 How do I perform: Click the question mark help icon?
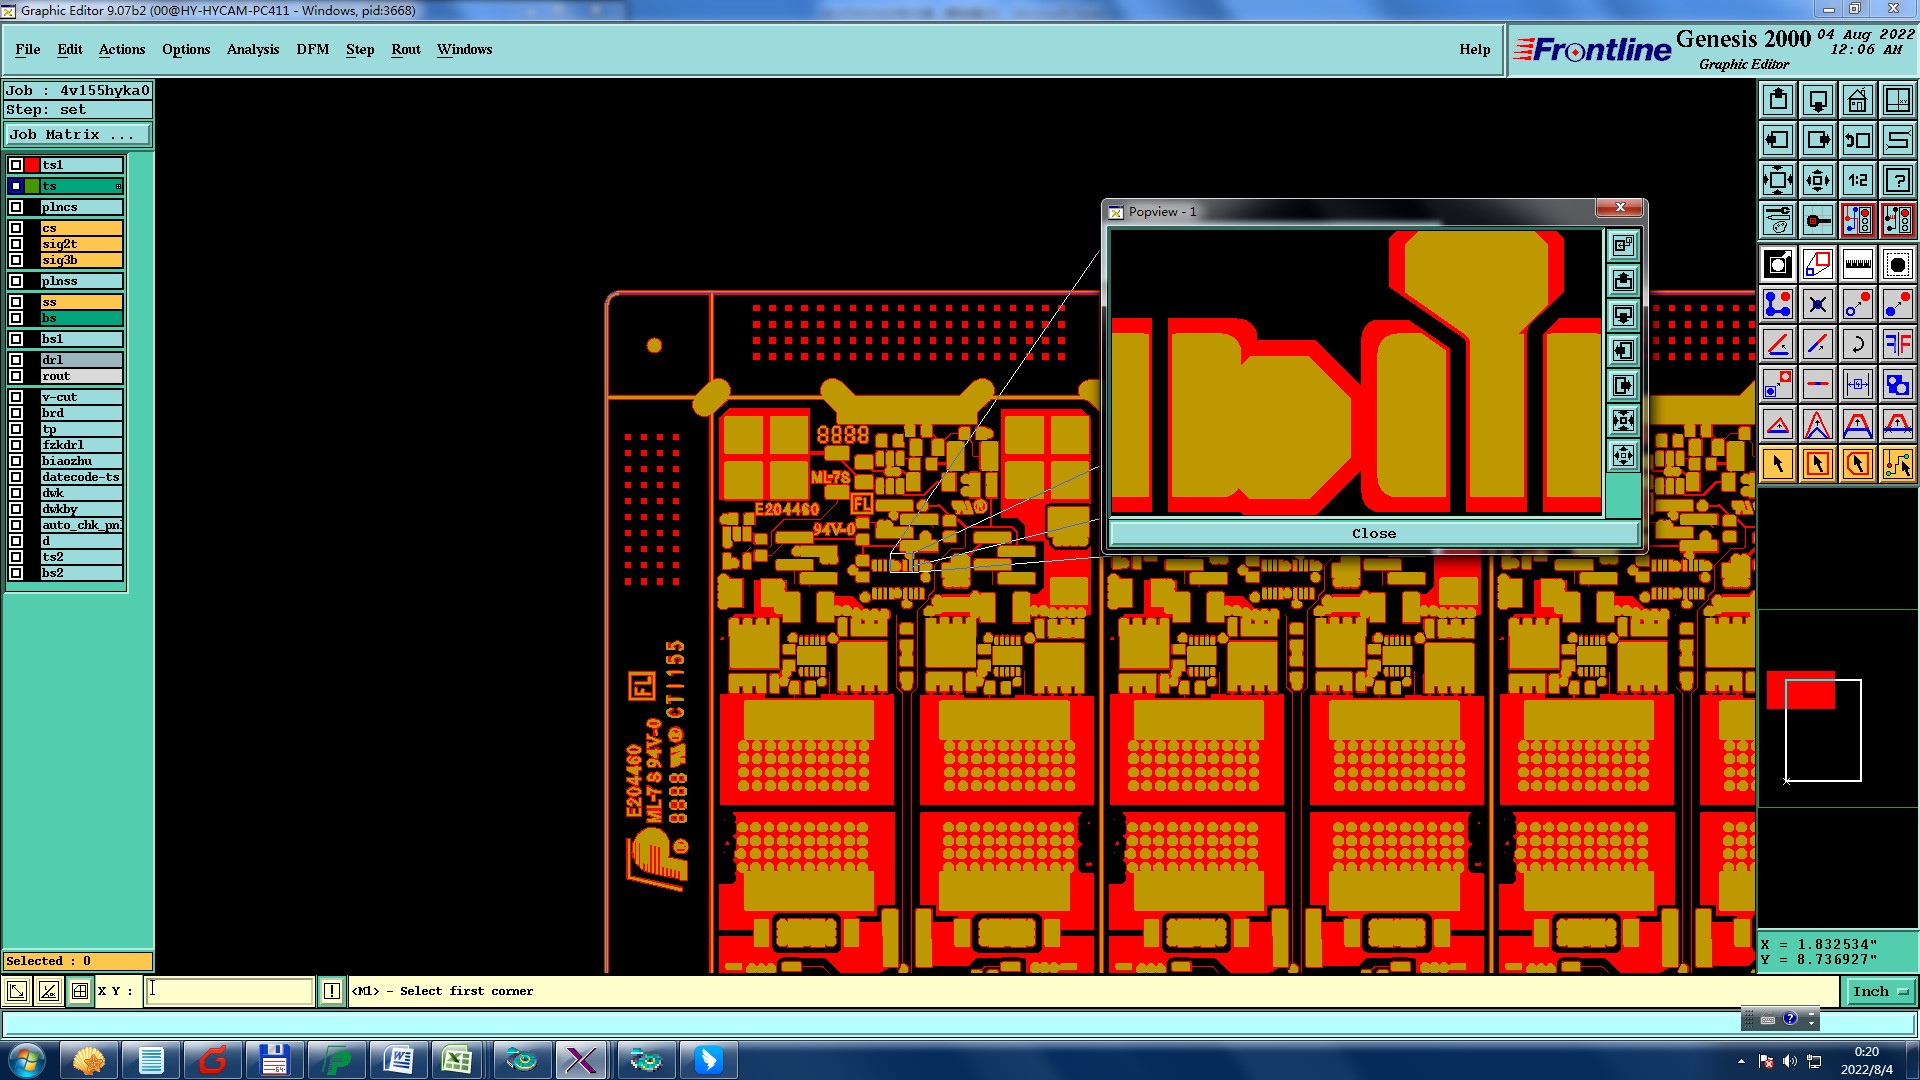[x=1897, y=181]
